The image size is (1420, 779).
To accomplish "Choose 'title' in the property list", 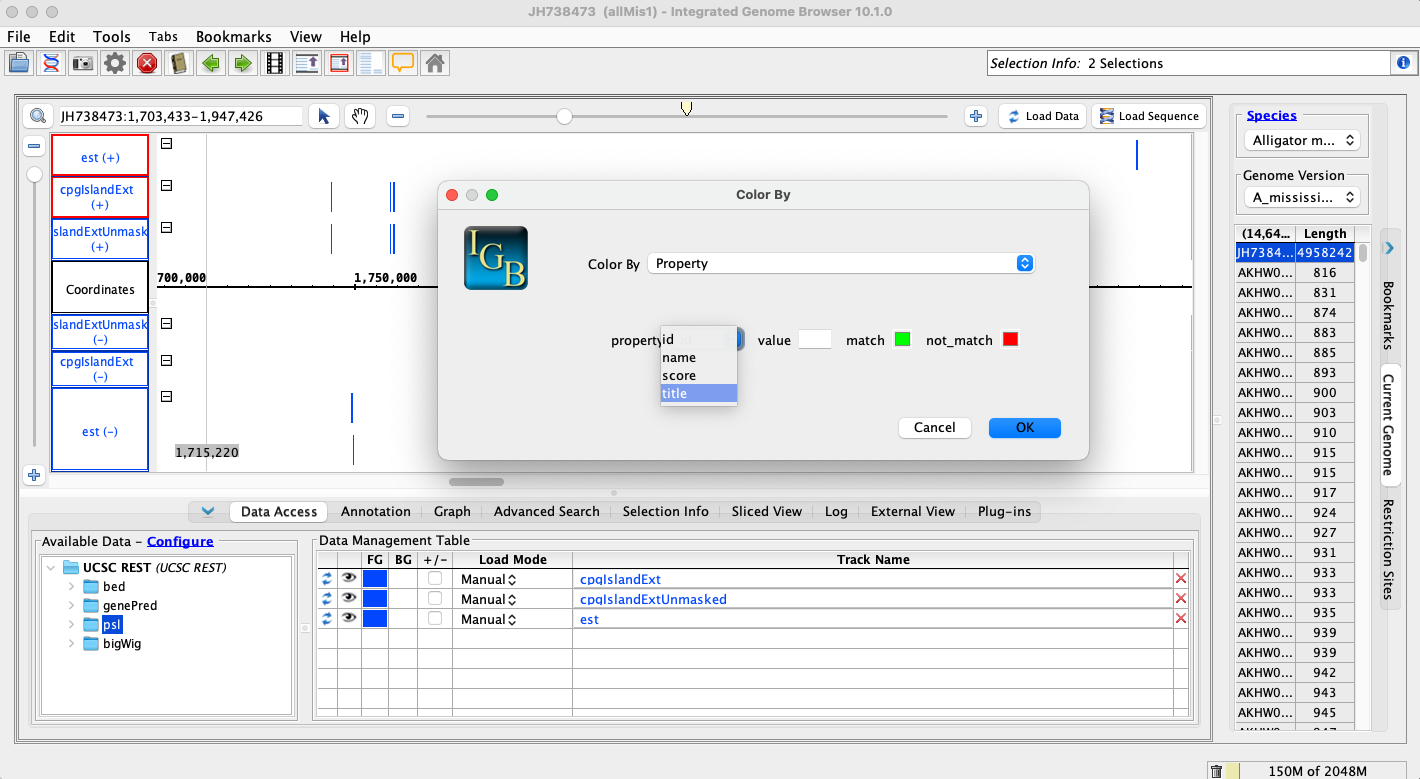I will point(698,394).
